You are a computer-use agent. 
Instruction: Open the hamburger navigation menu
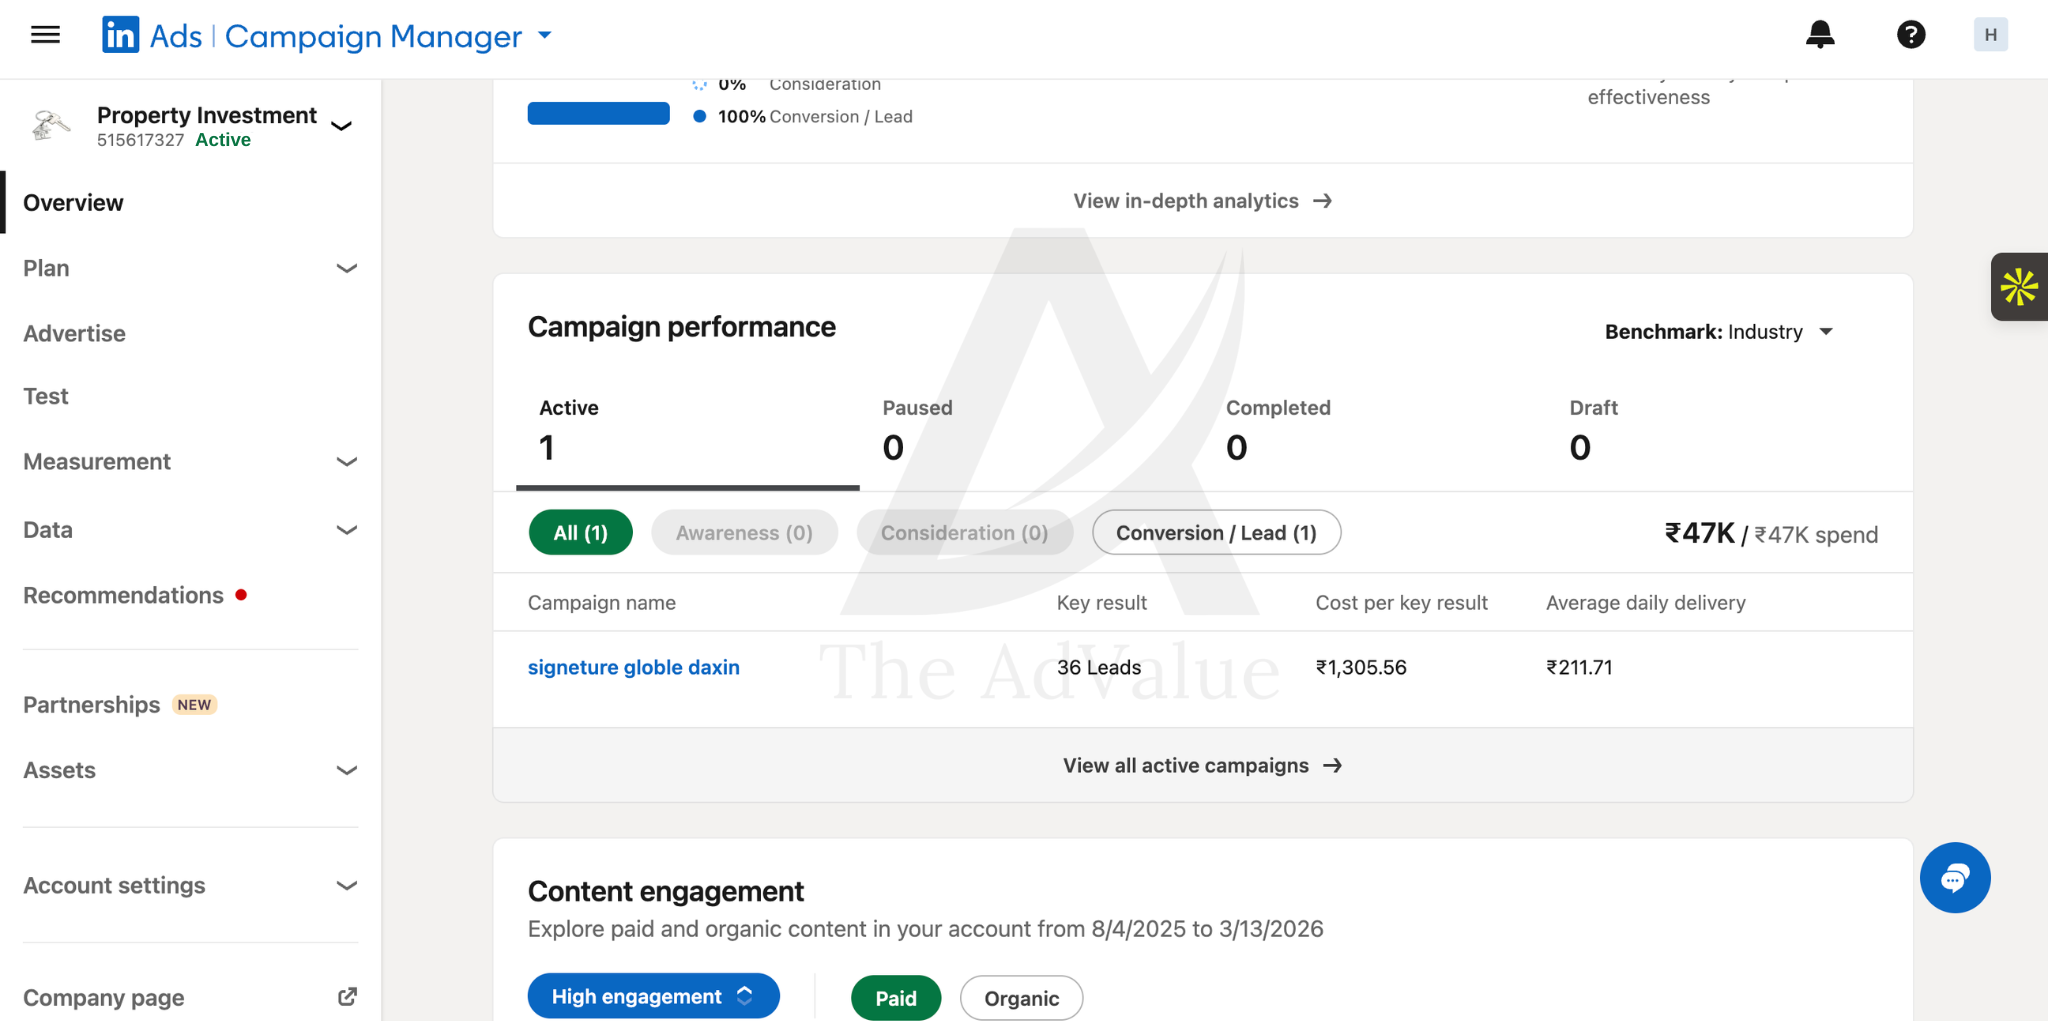coord(46,35)
